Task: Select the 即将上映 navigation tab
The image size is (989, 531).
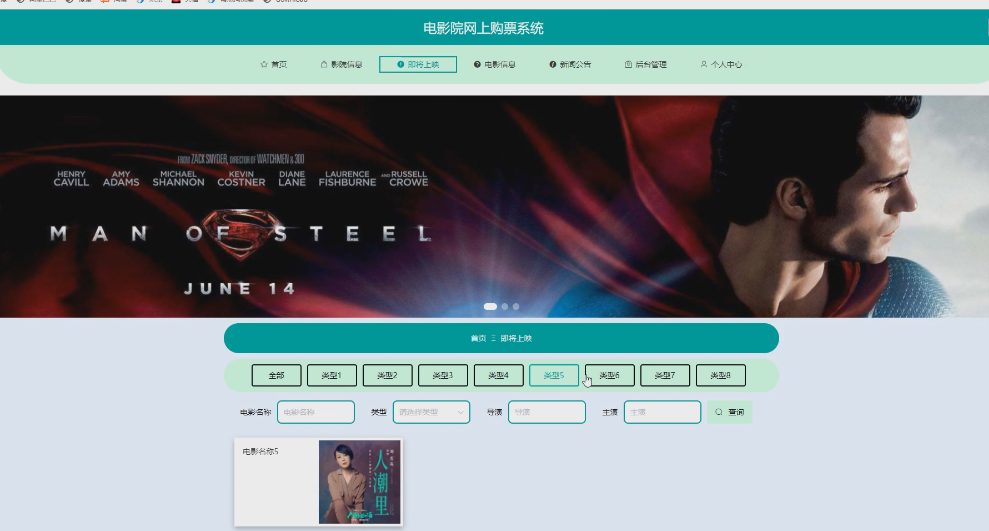Action: [418, 64]
